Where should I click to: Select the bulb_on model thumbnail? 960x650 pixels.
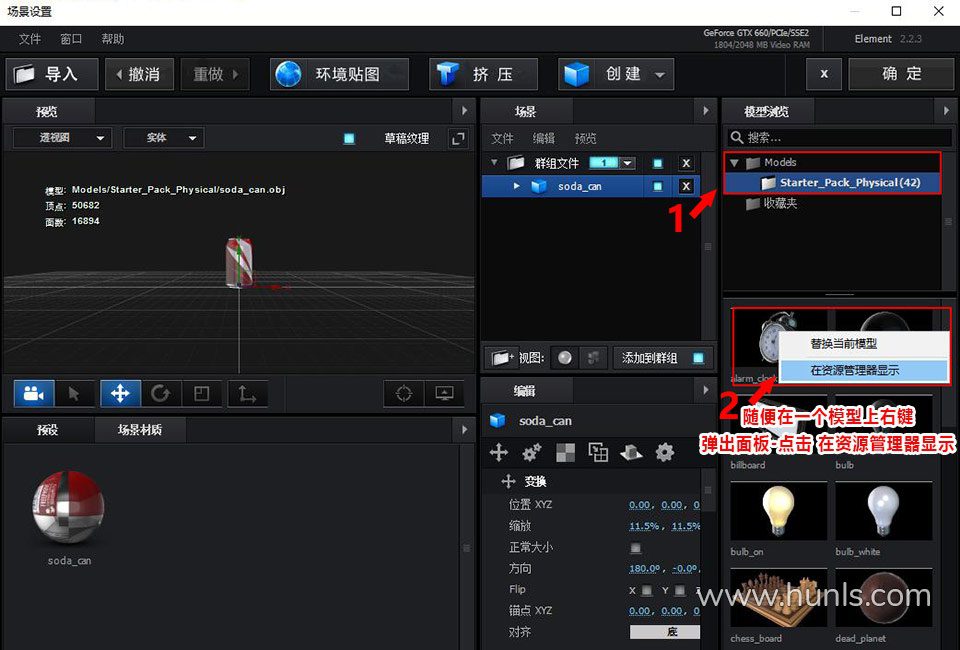[x=778, y=512]
